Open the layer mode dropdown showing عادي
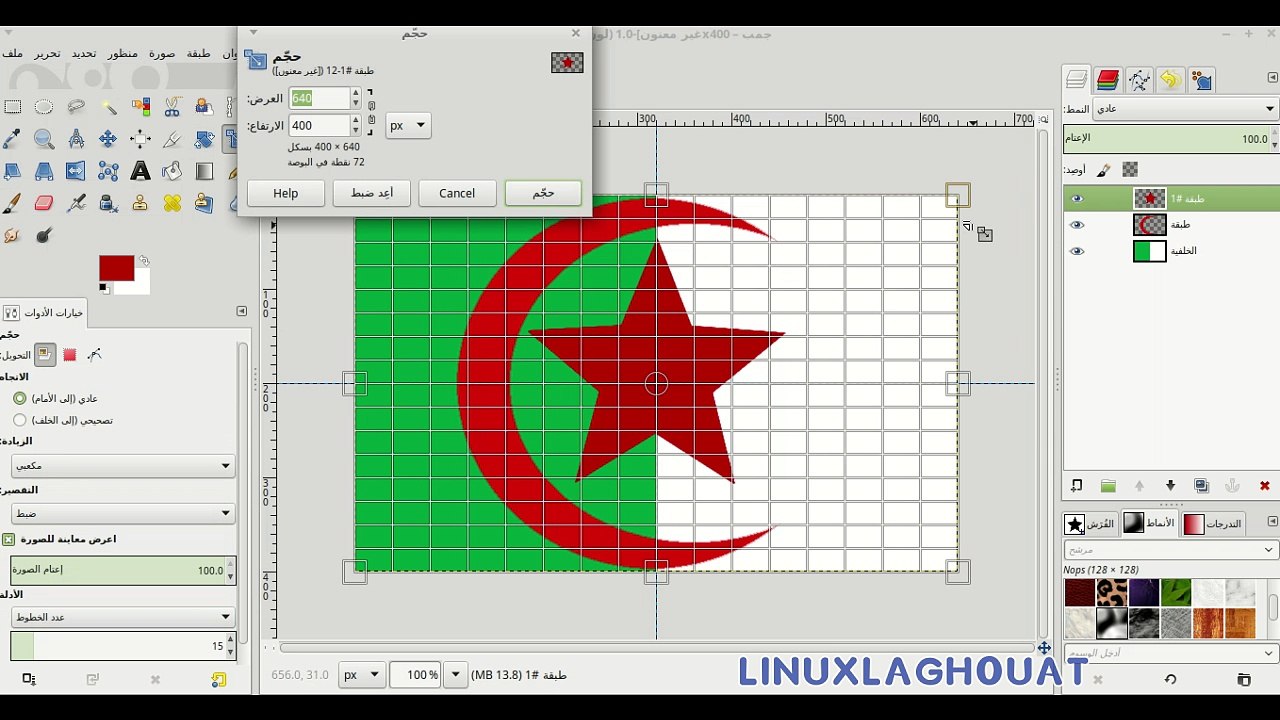1280x720 pixels. click(x=1186, y=108)
